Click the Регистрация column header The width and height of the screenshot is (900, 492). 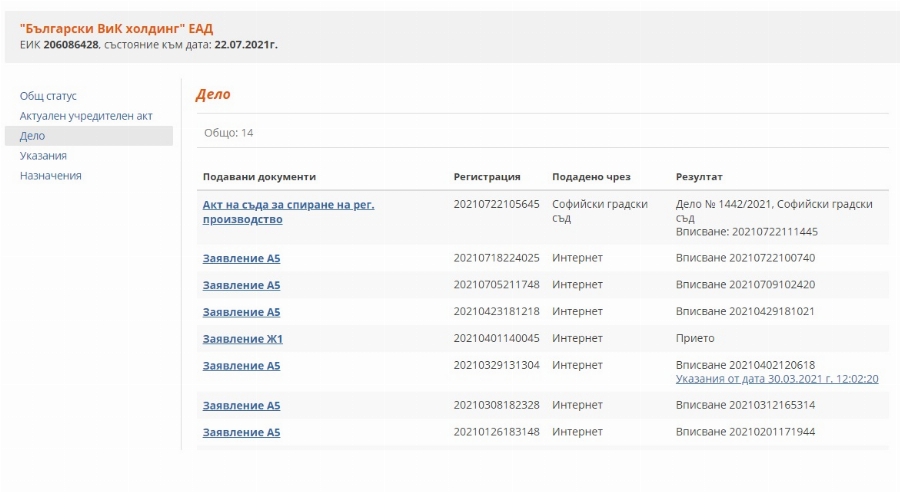pos(487,177)
